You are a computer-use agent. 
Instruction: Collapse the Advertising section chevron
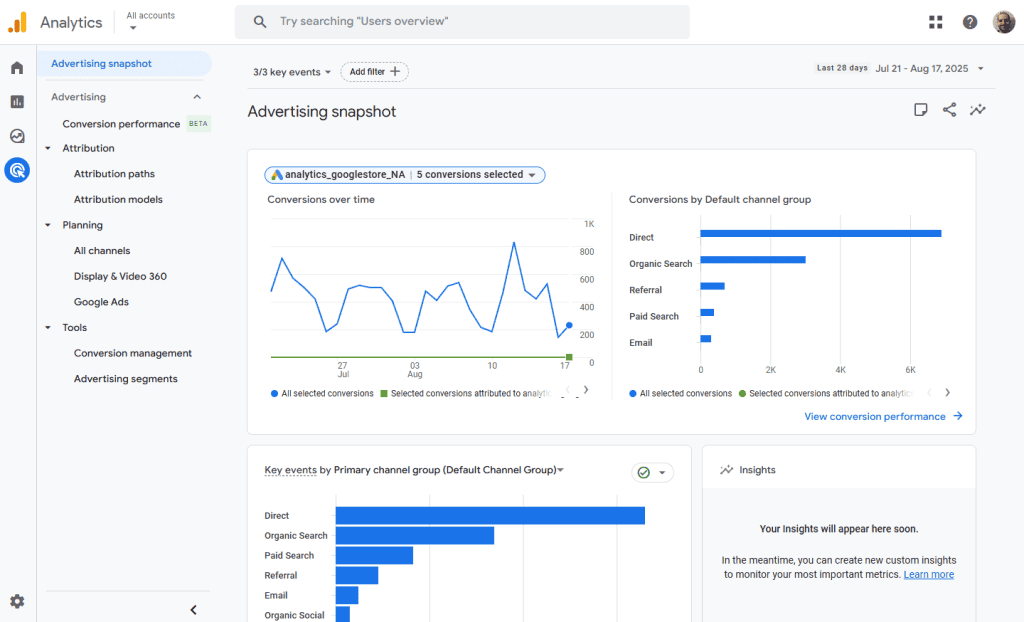click(x=197, y=97)
